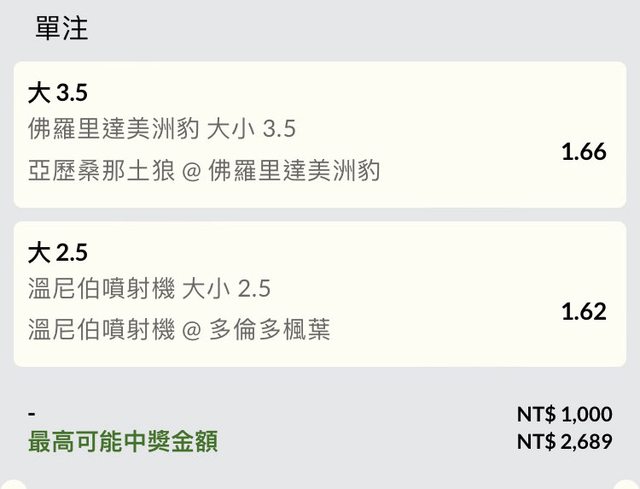Screen dimensions: 640x489
Task: Tap the green 最高可能中獎金額 label
Action: [x=123, y=441]
